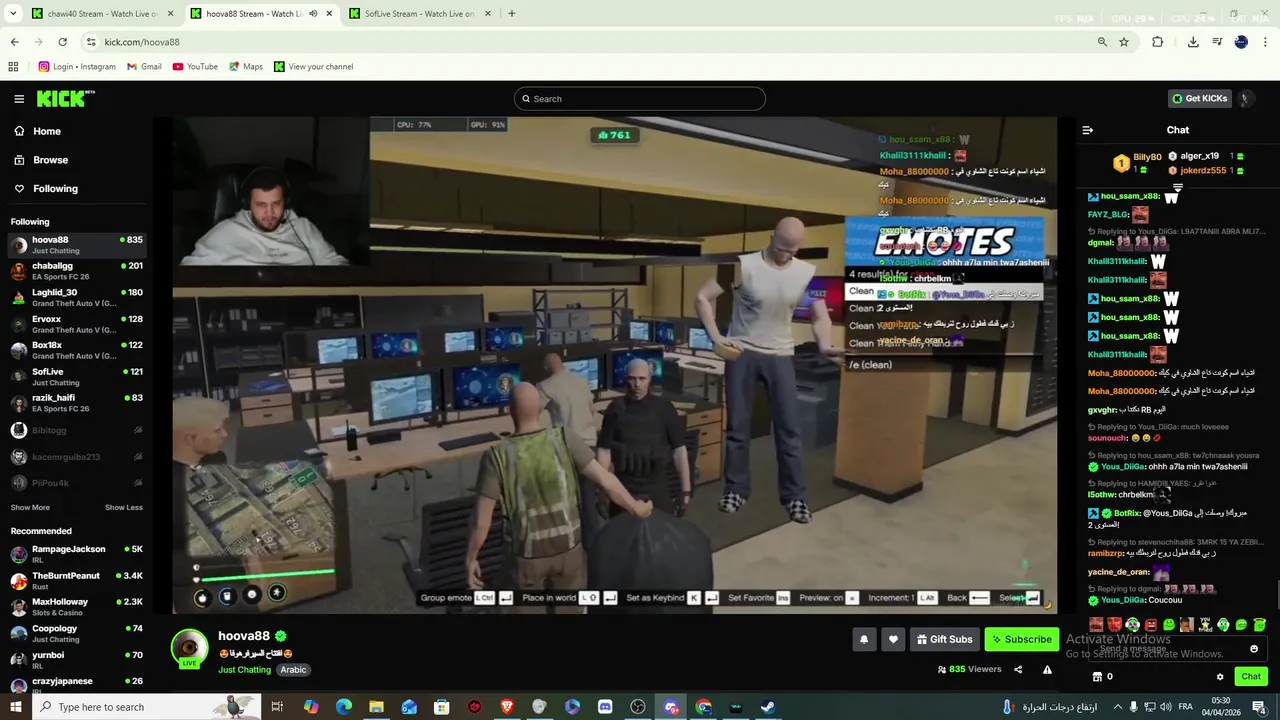This screenshot has height=720, width=1280.
Task: Open razik_haifi channel in sidebar
Action: [x=76, y=403]
